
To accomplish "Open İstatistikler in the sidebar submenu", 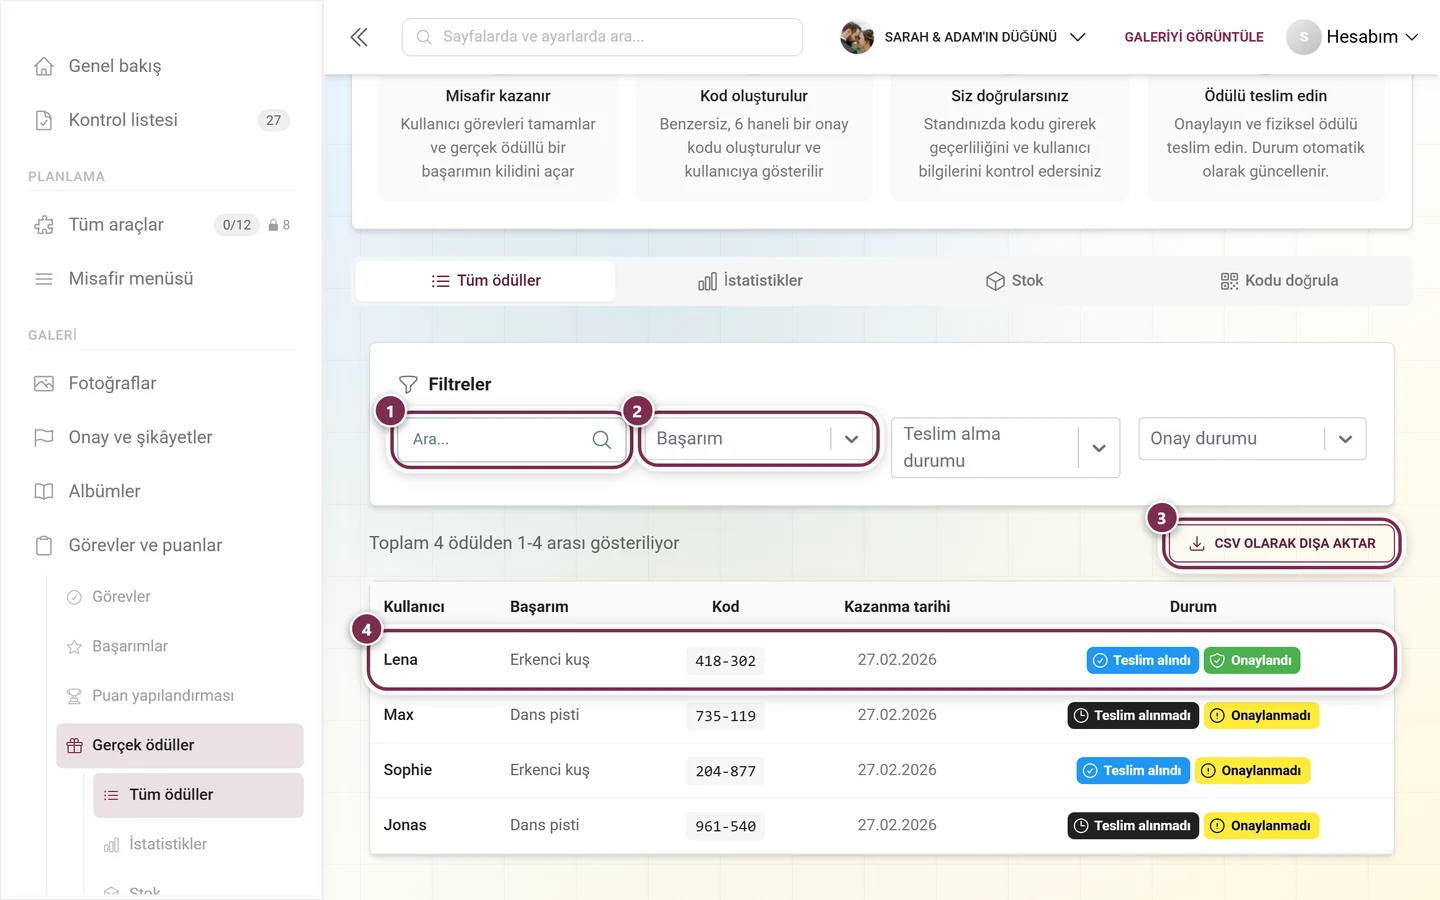I will (168, 844).
